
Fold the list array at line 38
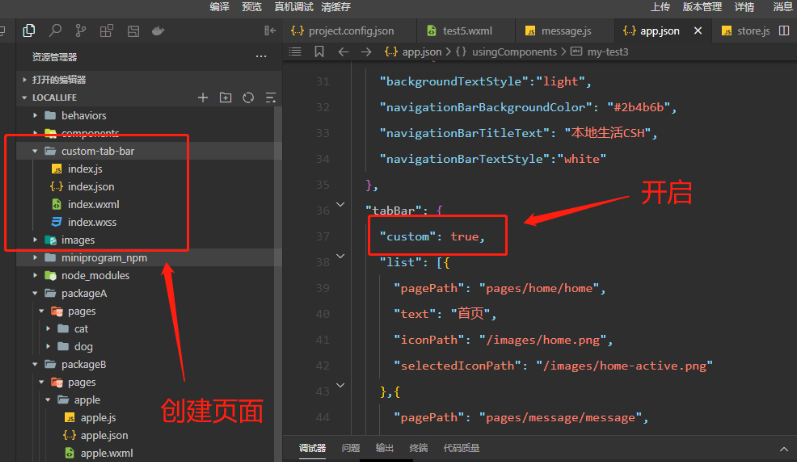tap(341, 256)
